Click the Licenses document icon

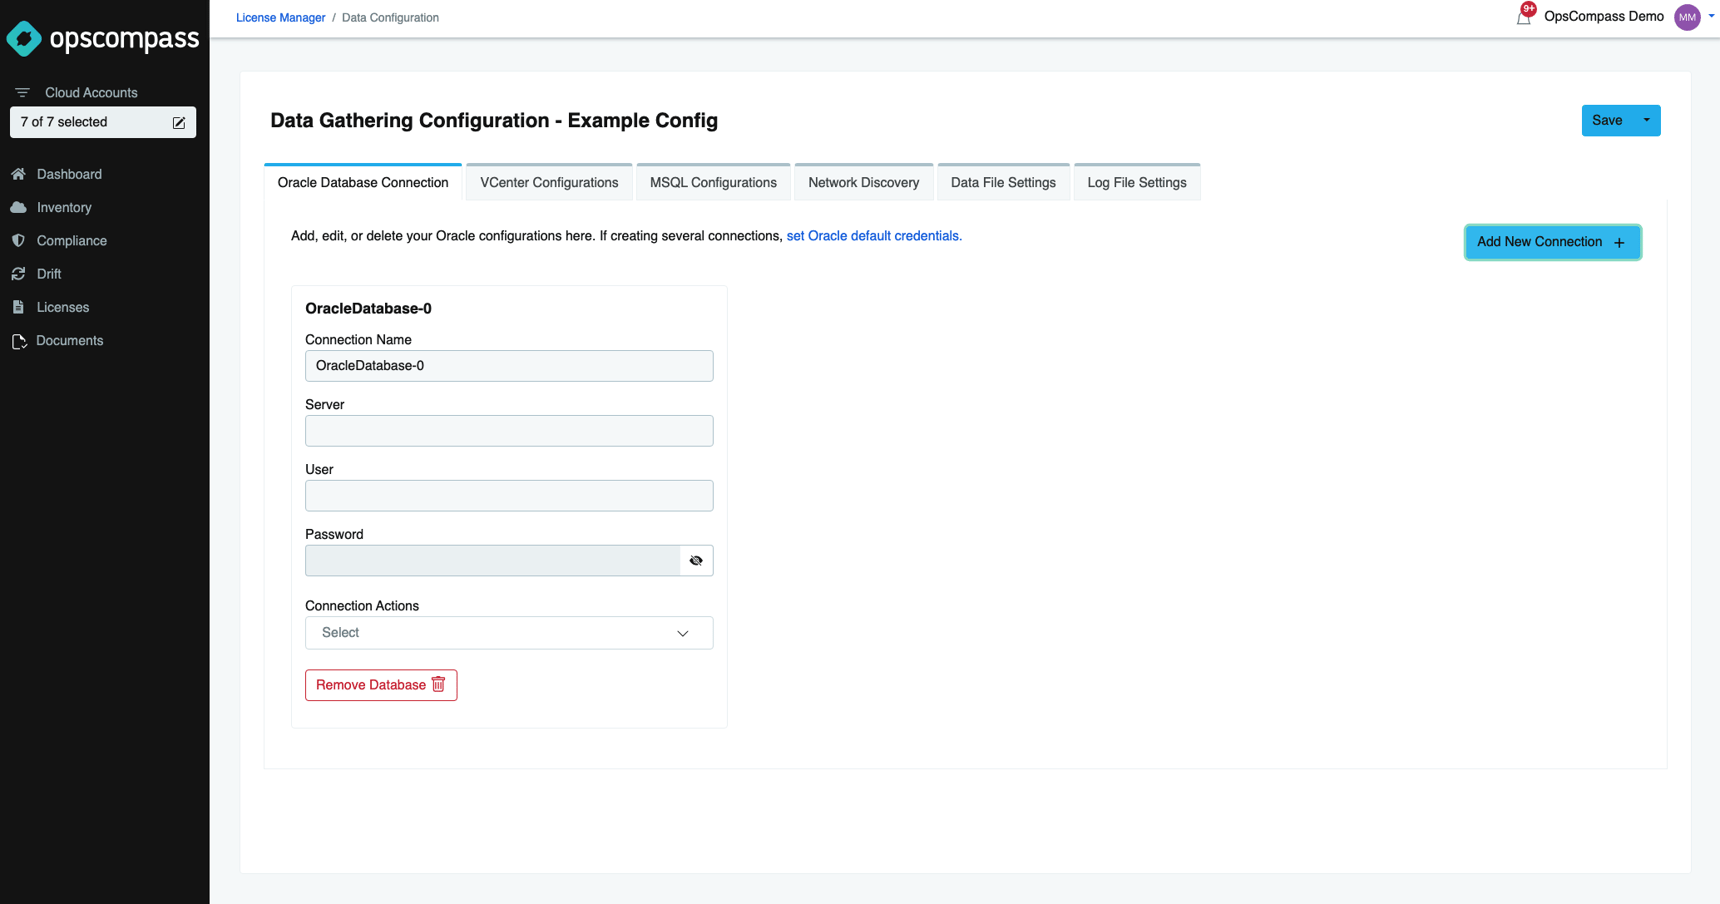(x=18, y=307)
